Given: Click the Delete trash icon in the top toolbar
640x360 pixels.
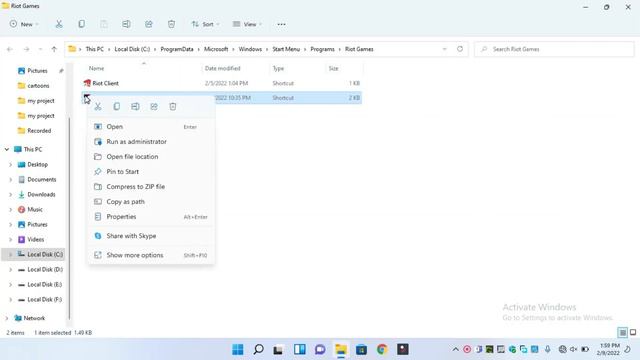Looking at the screenshot, I should point(171,24).
